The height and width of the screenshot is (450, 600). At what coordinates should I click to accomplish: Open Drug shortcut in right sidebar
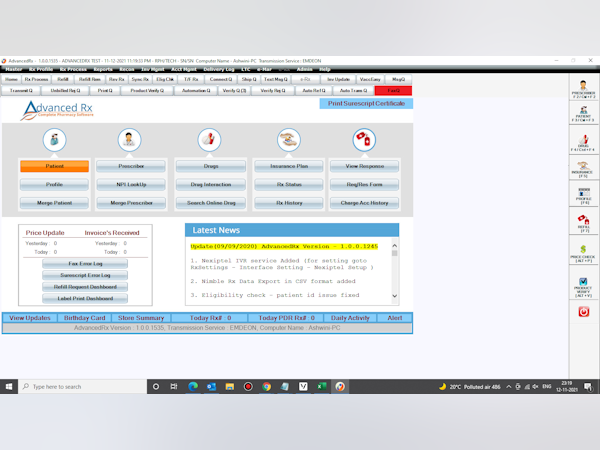[583, 143]
